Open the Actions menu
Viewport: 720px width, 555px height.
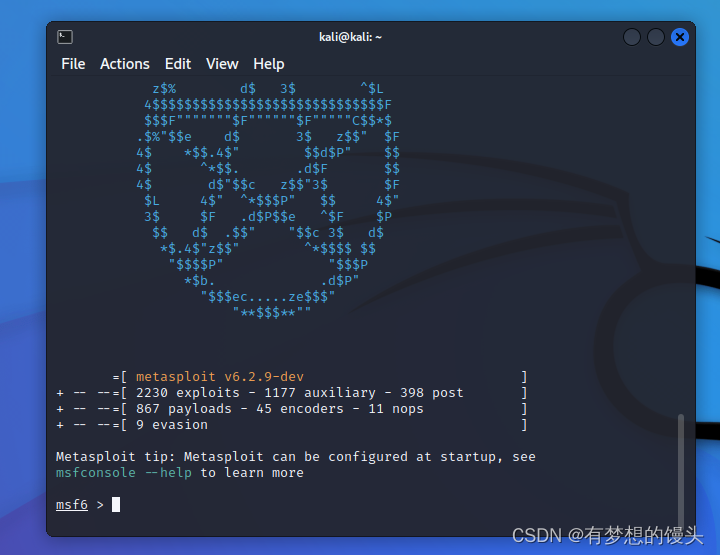pyautogui.click(x=125, y=64)
